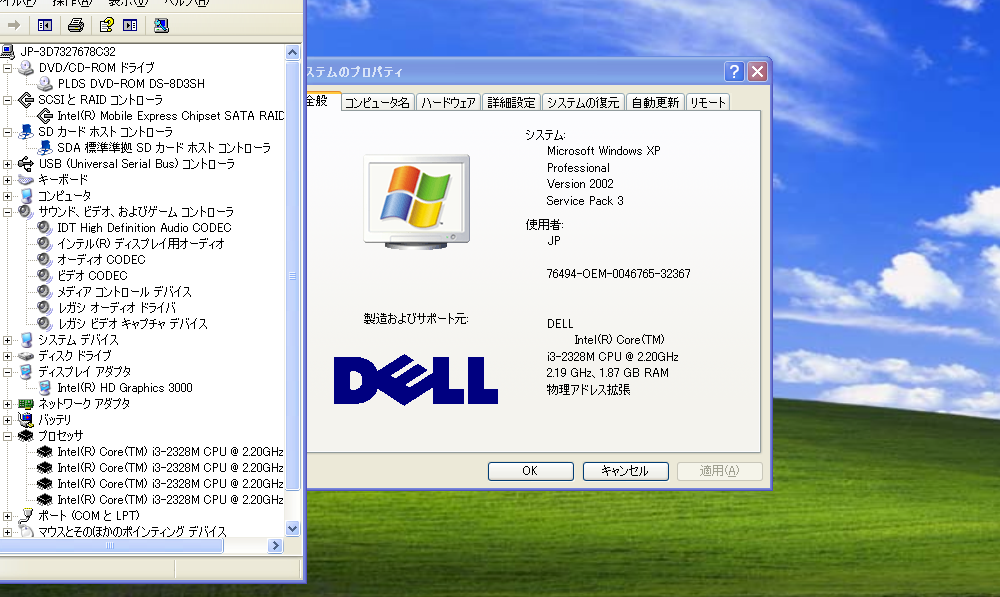This screenshot has height=597, width=1000.
Task: Select Intel HD Graphics 3000 device icon
Action: pyautogui.click(x=45, y=387)
